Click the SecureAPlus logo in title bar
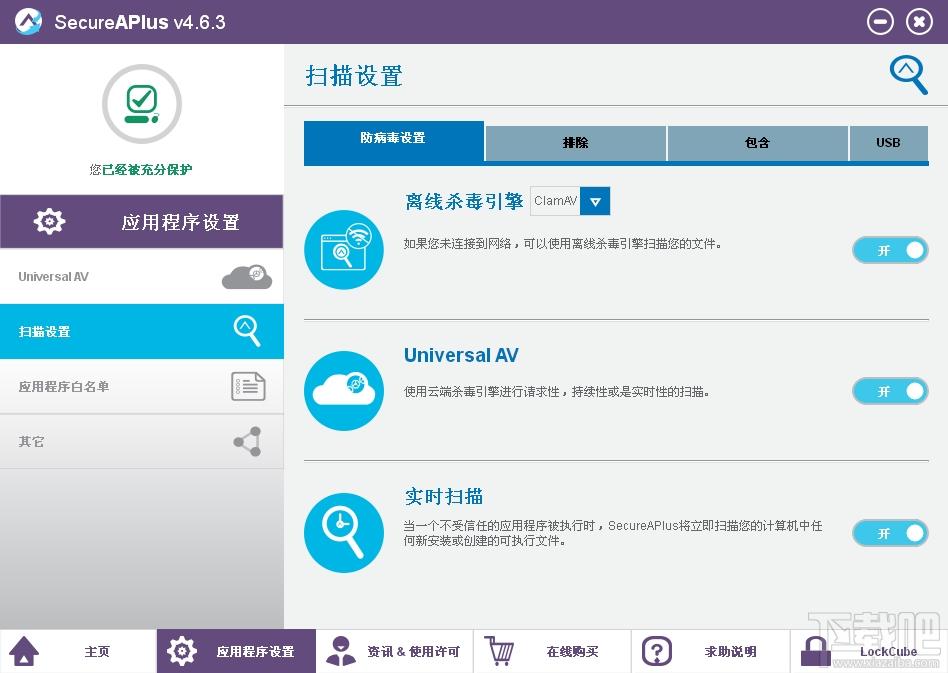Screen dimensions: 948x673 coord(28,22)
